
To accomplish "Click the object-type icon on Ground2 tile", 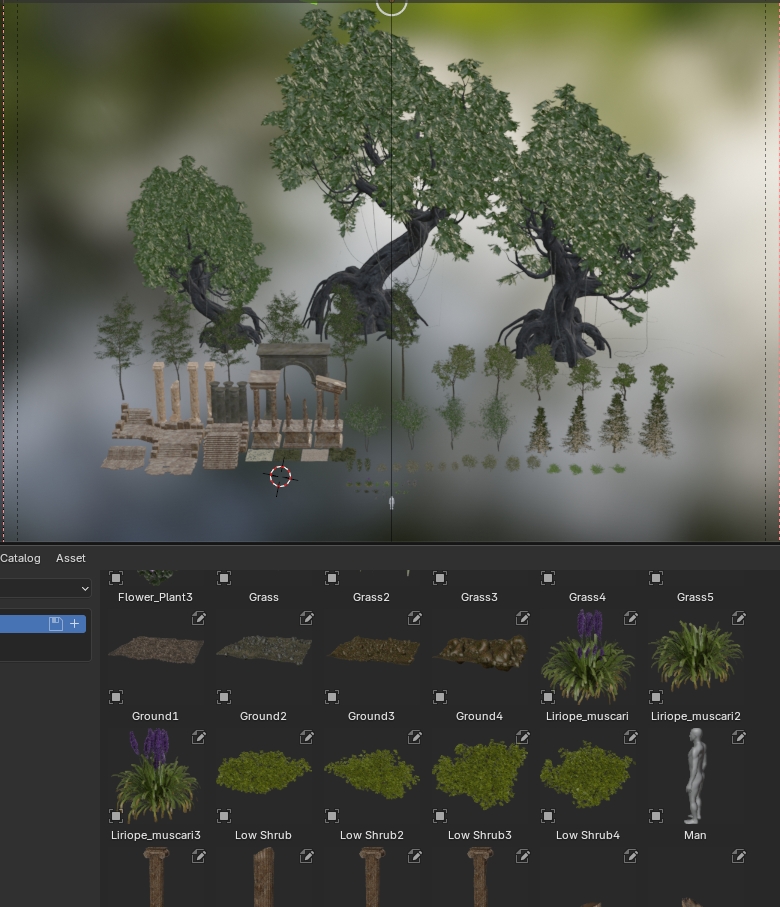I will point(224,696).
